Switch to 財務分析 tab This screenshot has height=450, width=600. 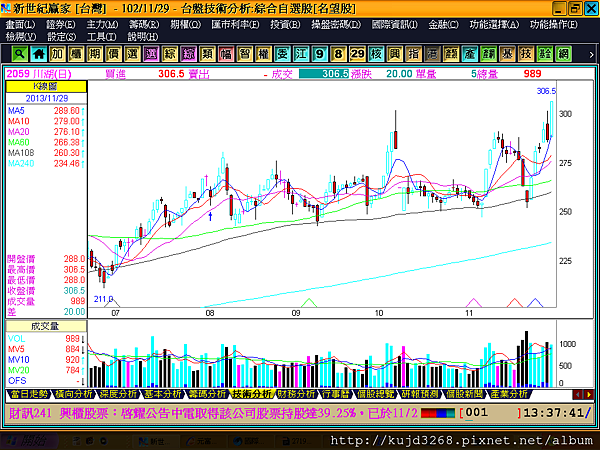click(296, 394)
